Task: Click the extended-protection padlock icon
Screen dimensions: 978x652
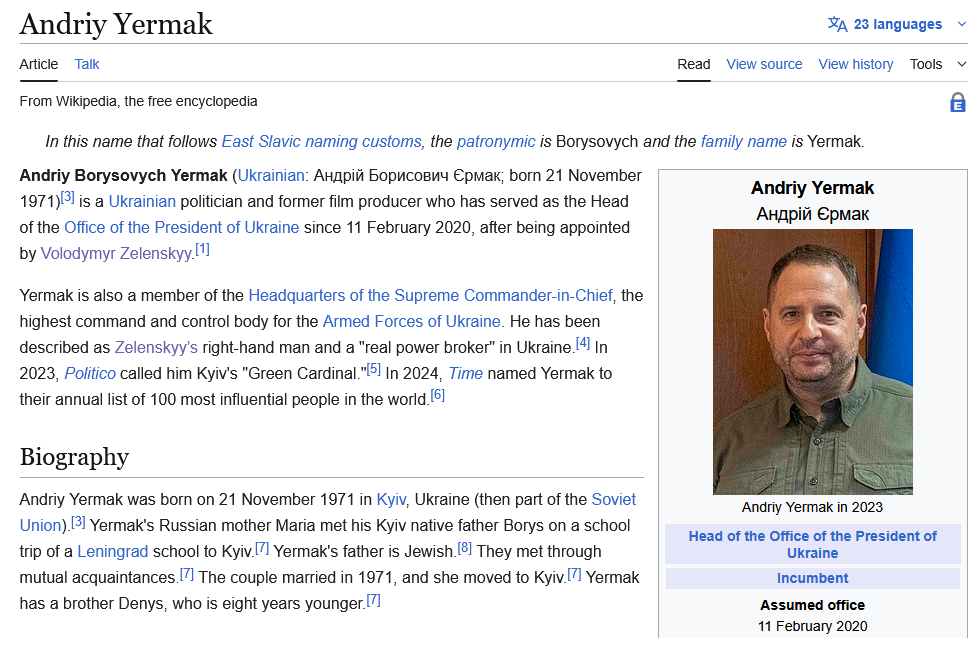Action: tap(957, 102)
